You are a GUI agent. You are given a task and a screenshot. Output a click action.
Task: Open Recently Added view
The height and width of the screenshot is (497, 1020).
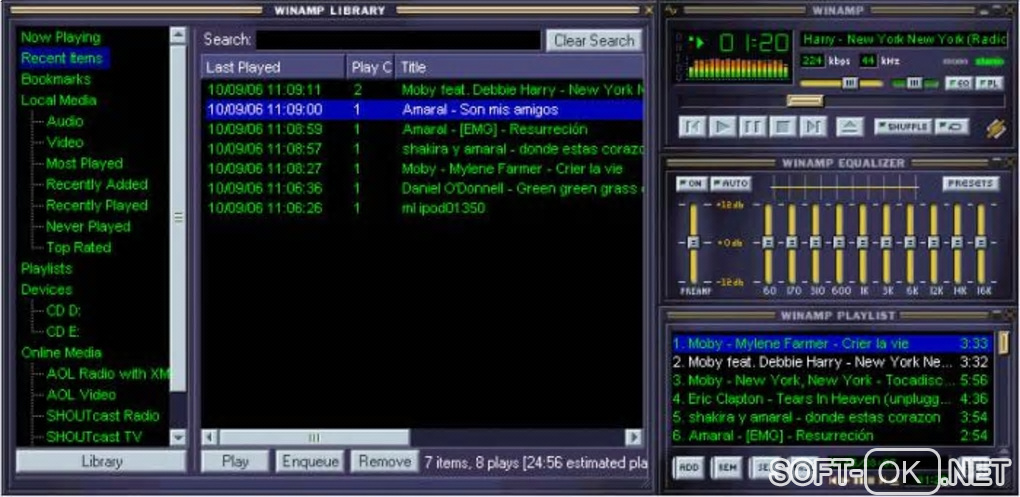pos(96,184)
